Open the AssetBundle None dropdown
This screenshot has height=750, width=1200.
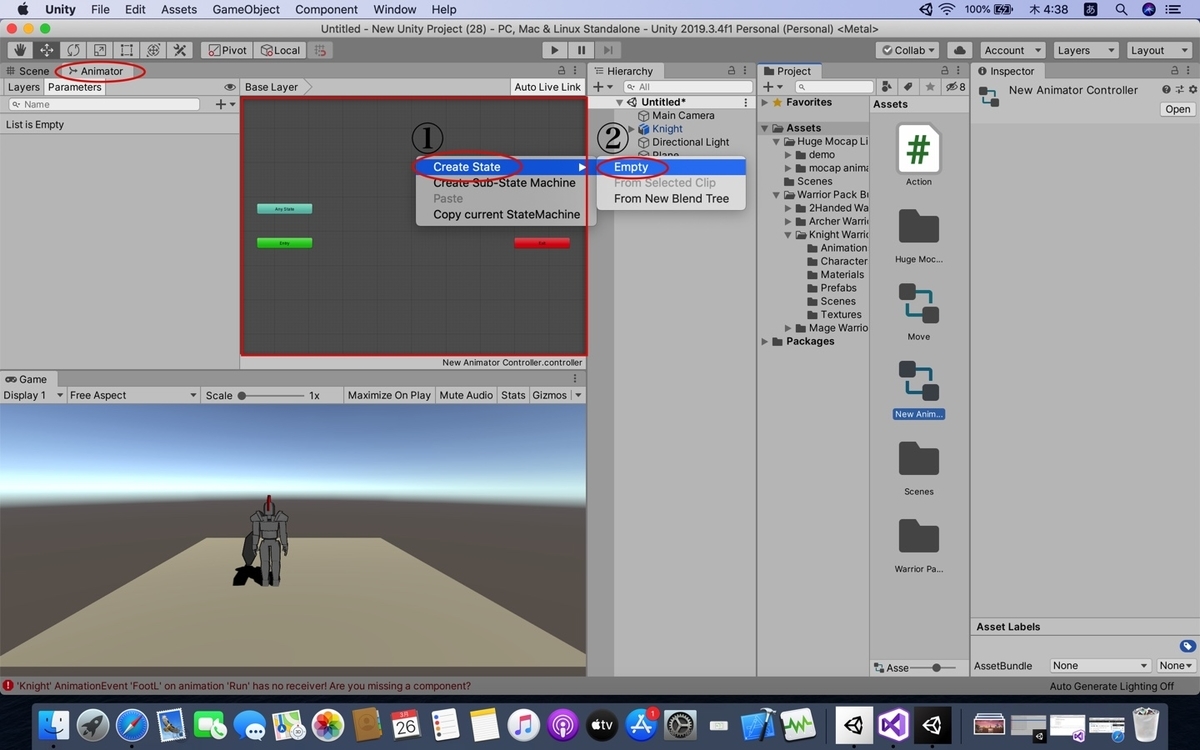[x=1101, y=665]
